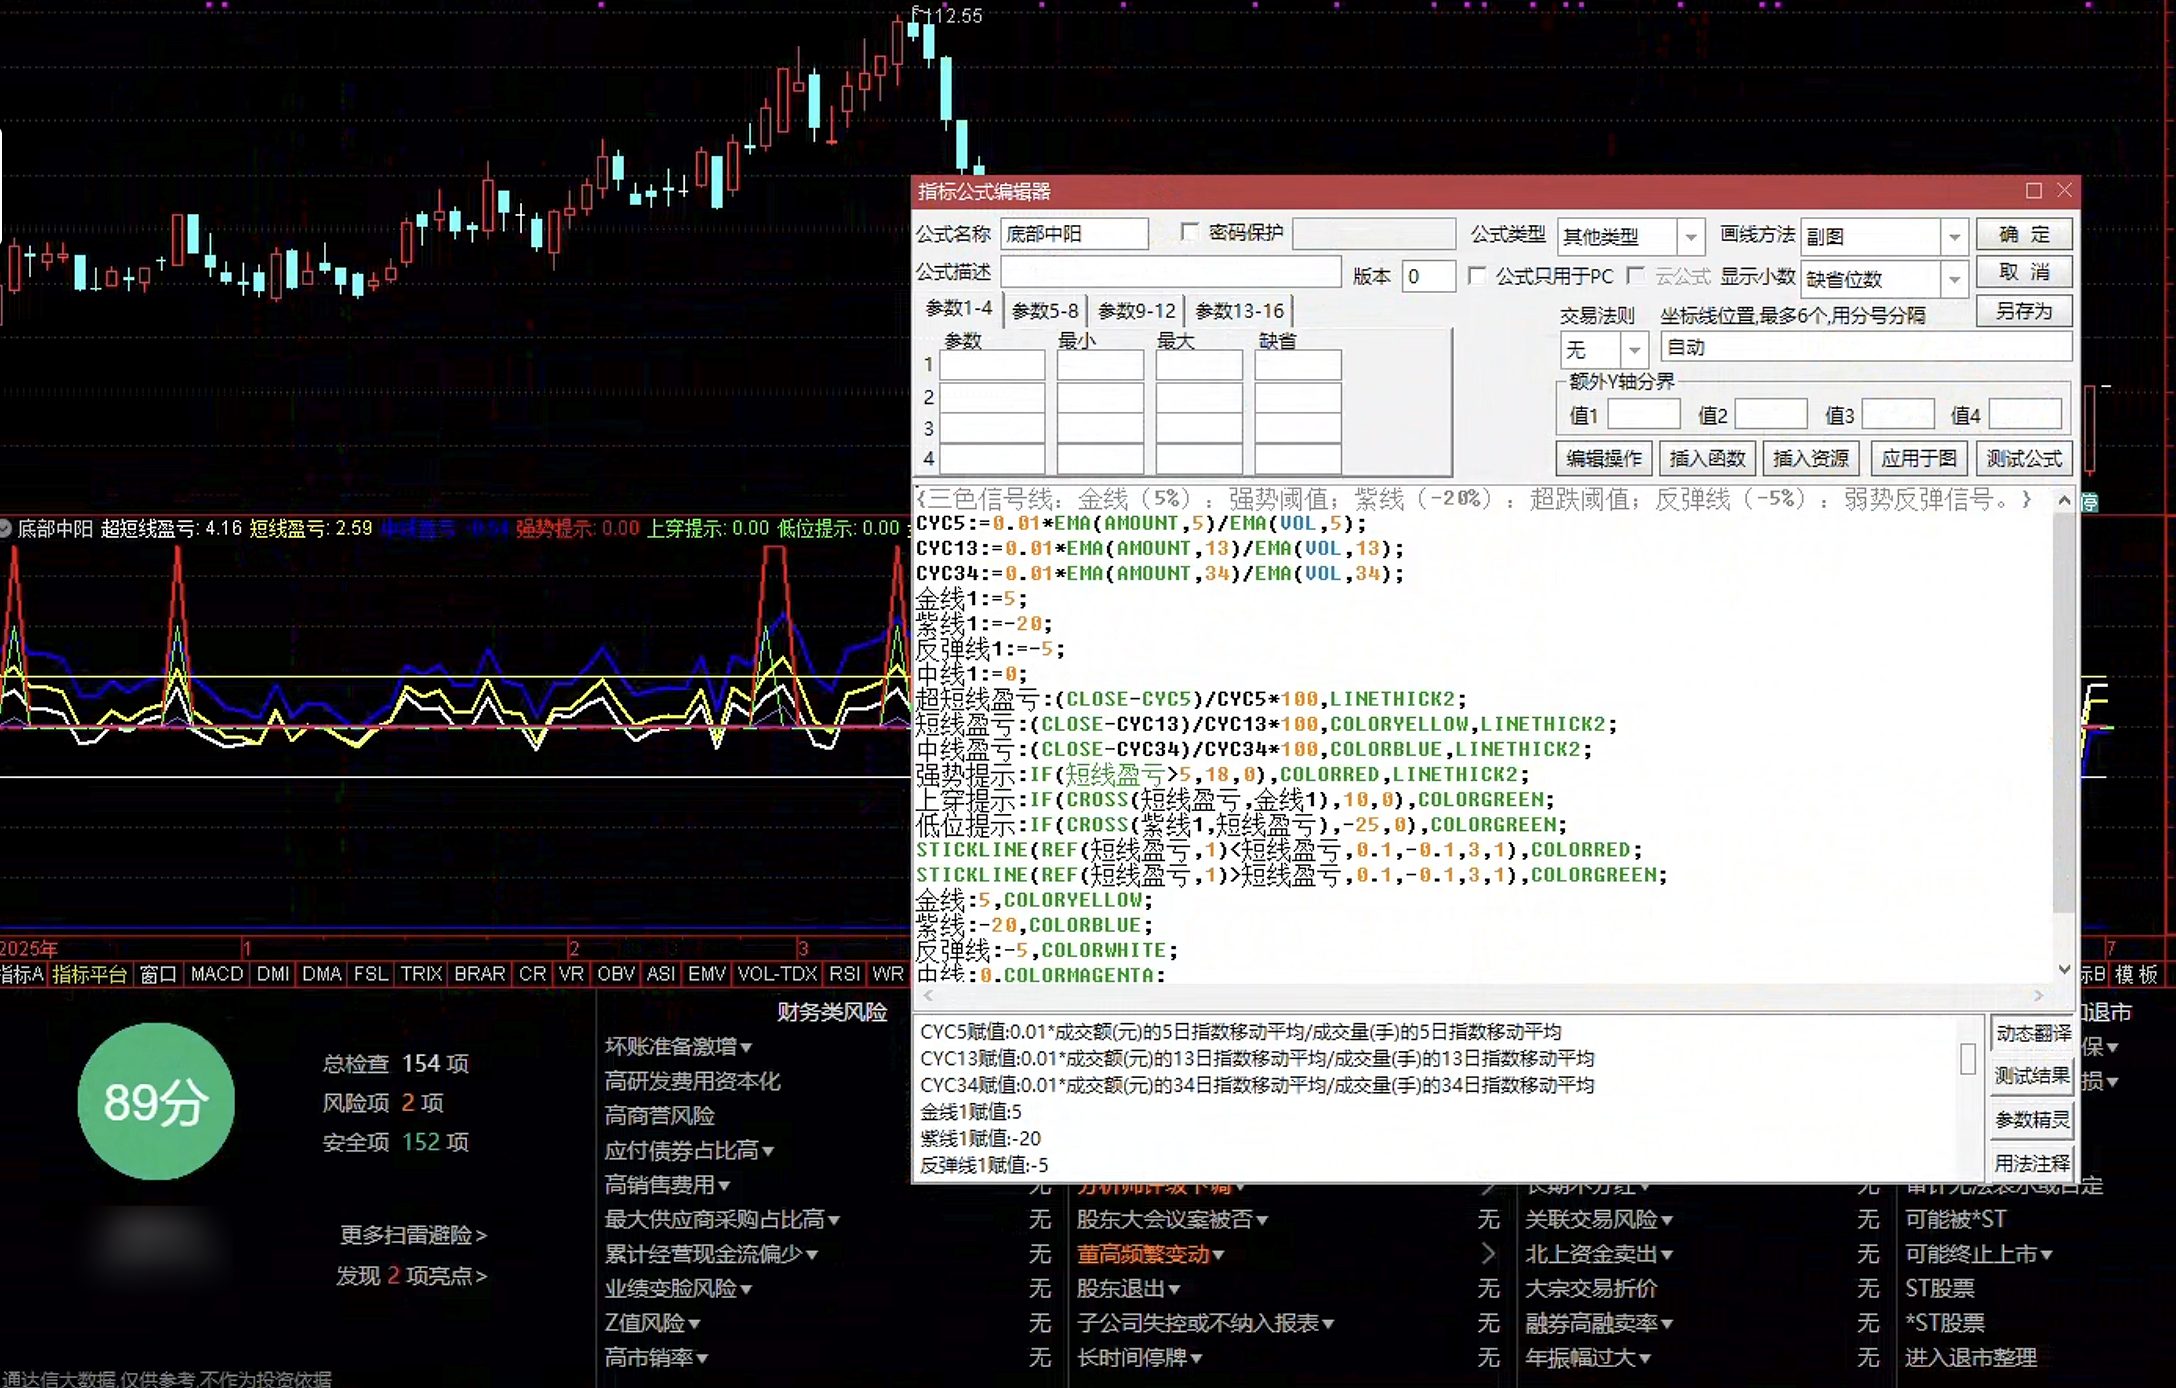Image resolution: width=2176 pixels, height=1388 pixels.
Task: Click 测试公式 button
Action: click(x=2024, y=459)
